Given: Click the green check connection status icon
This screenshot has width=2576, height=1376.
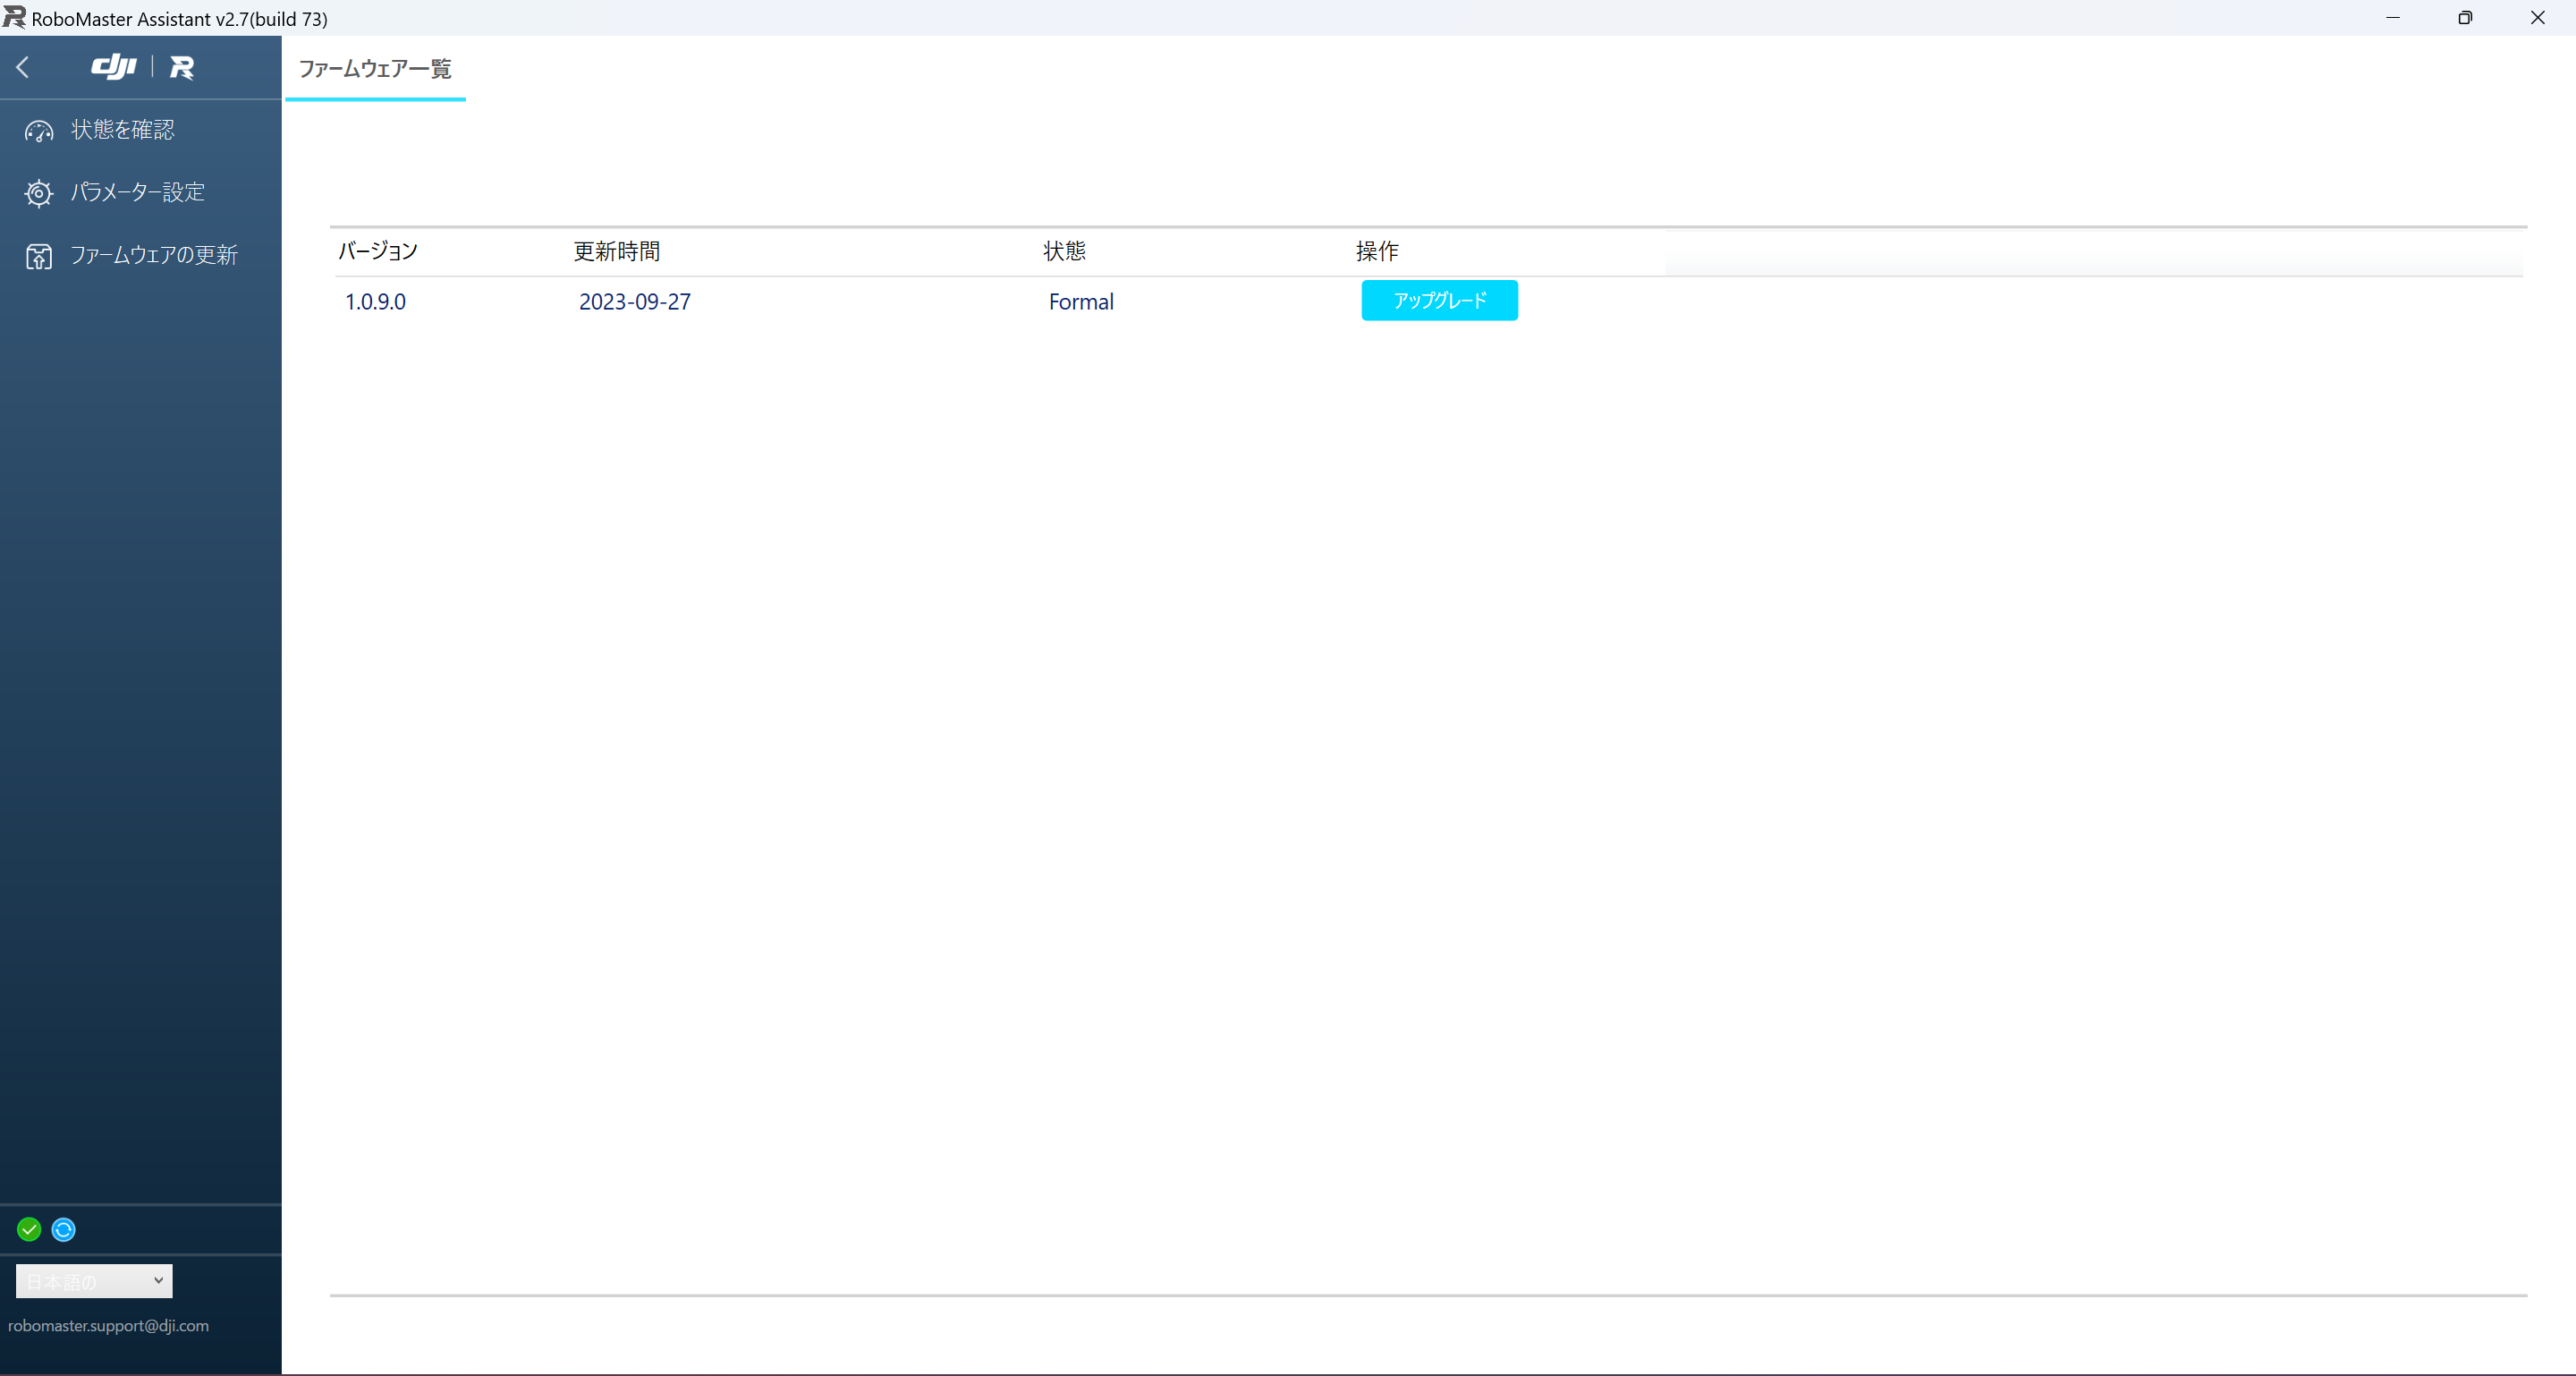Looking at the screenshot, I should tap(28, 1229).
